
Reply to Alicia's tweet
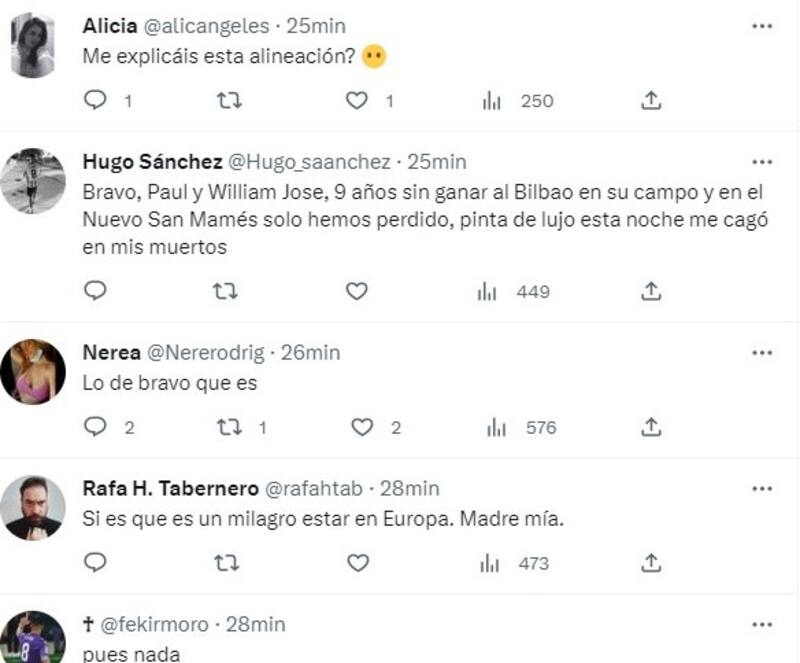coord(95,100)
